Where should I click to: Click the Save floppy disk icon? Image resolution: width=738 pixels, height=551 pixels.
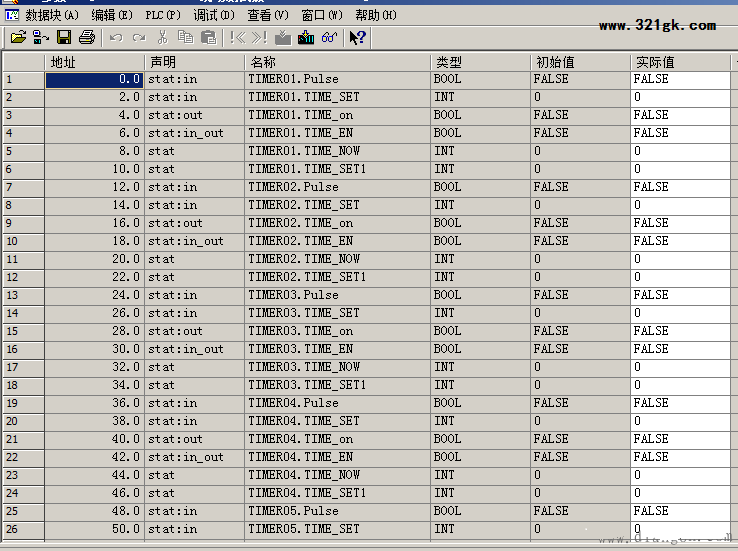64,37
